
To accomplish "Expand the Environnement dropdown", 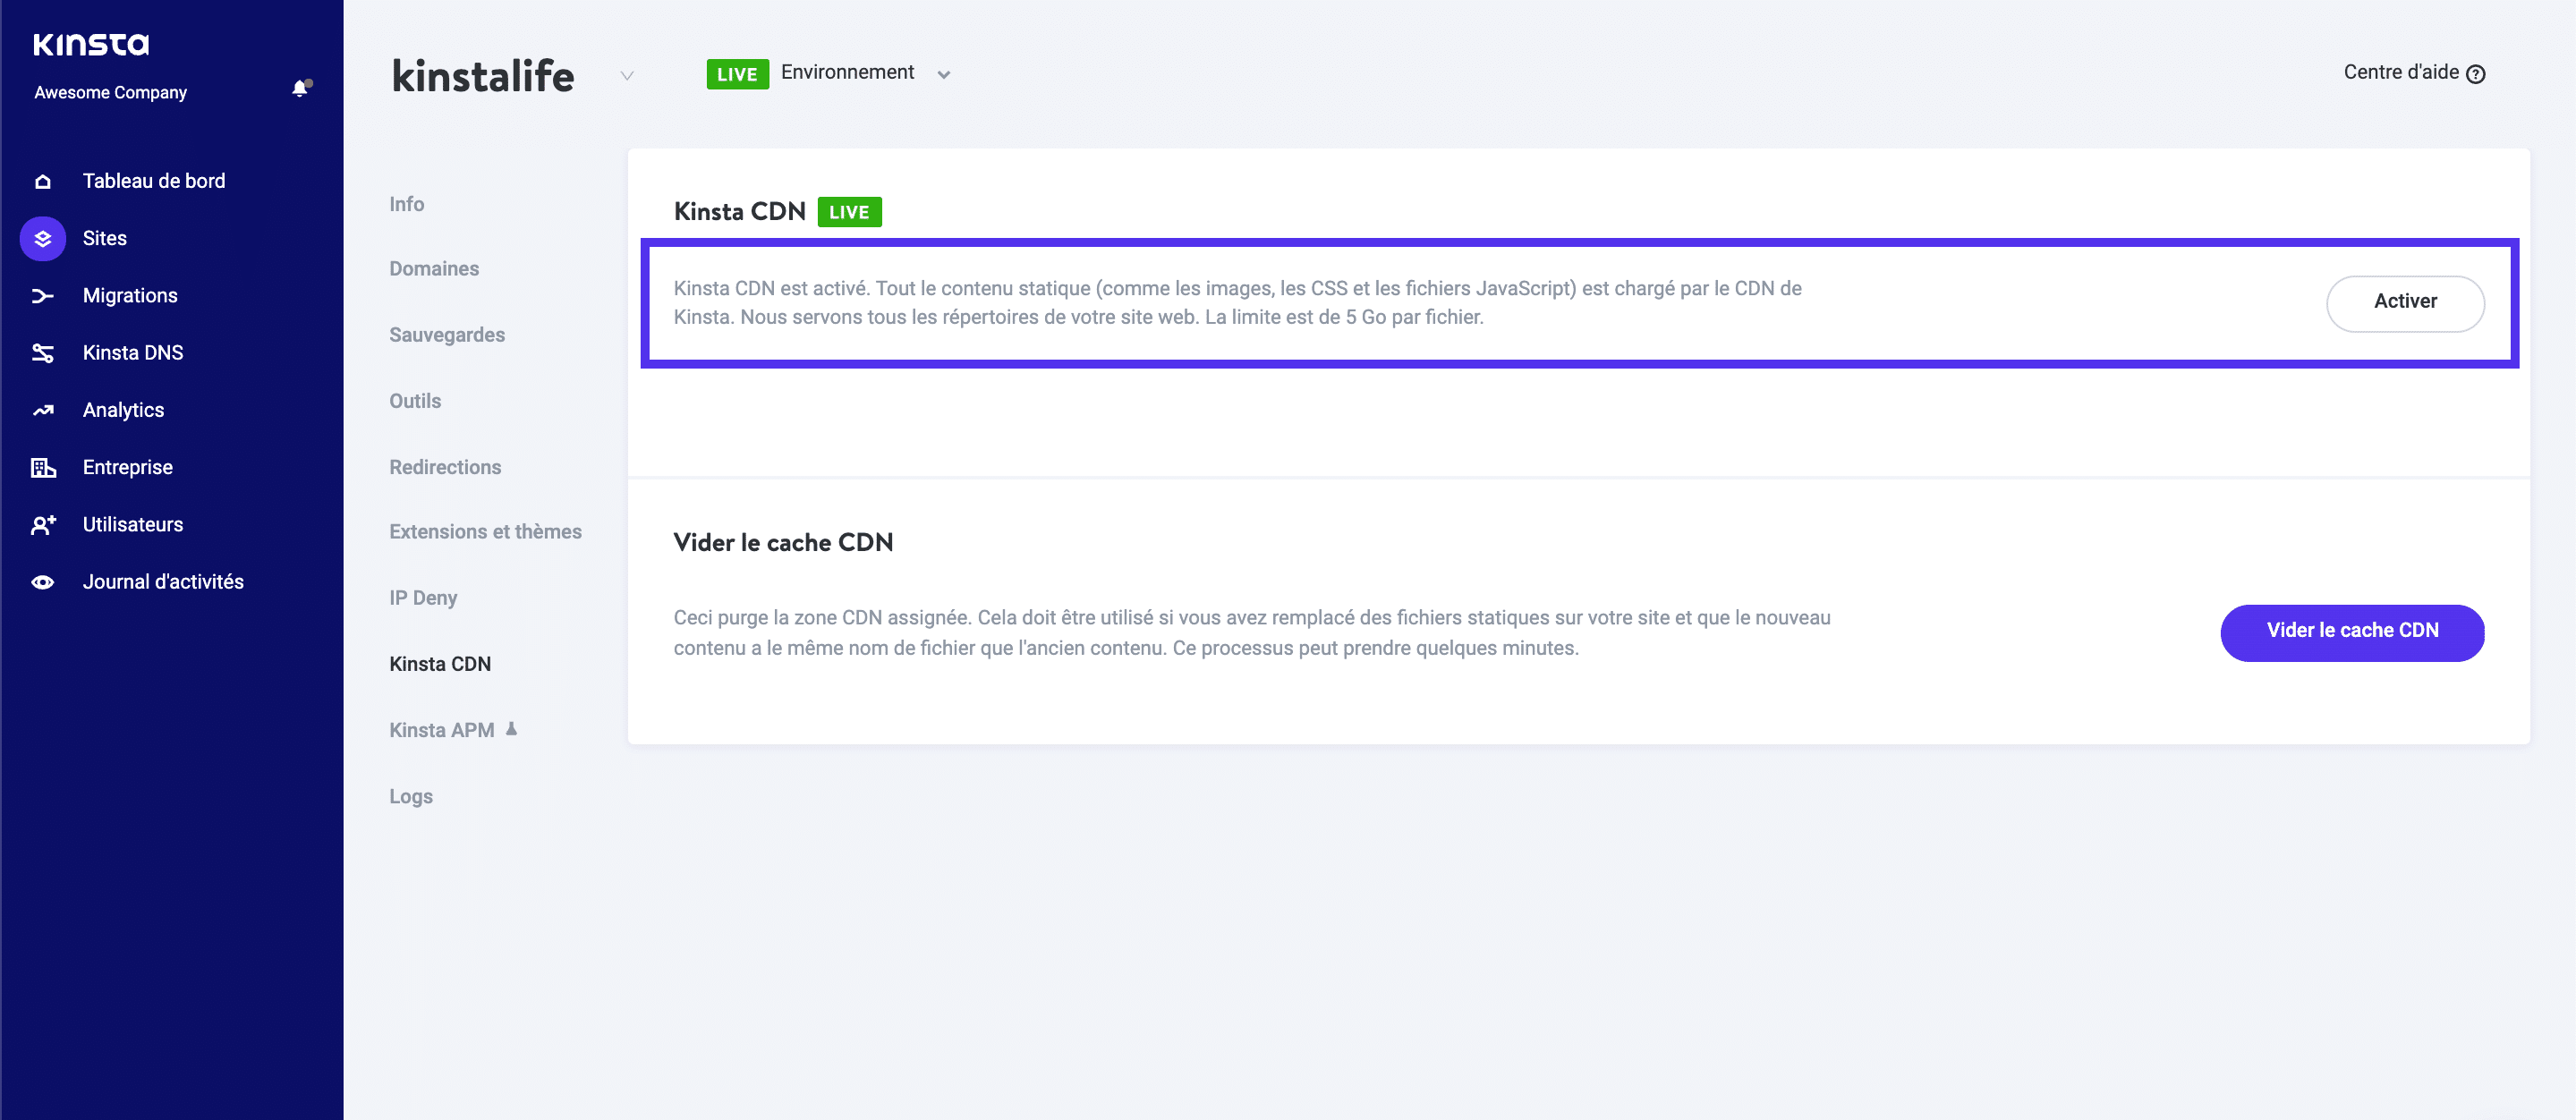I will click(x=945, y=72).
